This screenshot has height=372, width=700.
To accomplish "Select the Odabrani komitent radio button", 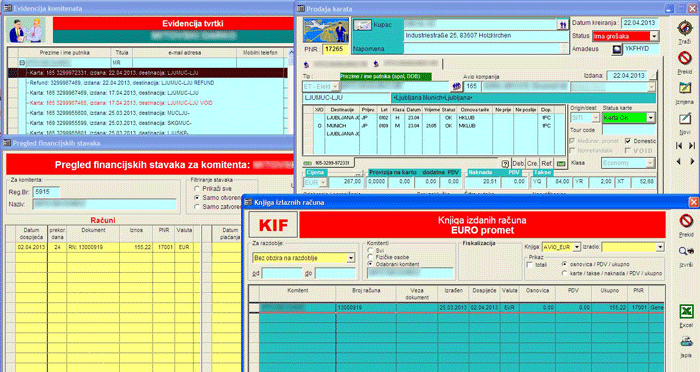I will 370,264.
